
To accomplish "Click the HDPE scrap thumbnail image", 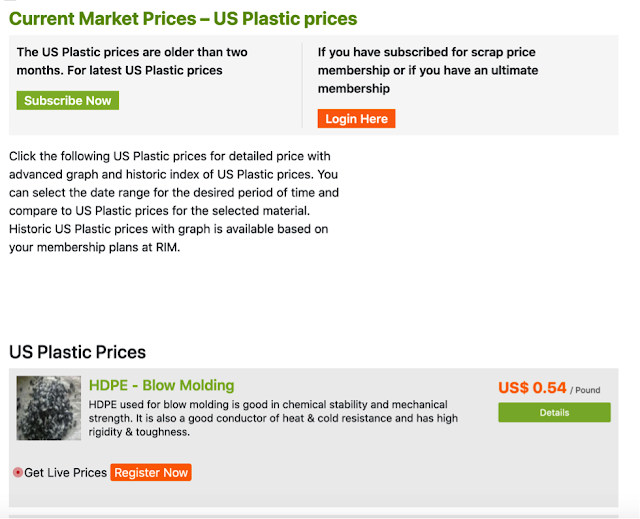I will [x=49, y=408].
